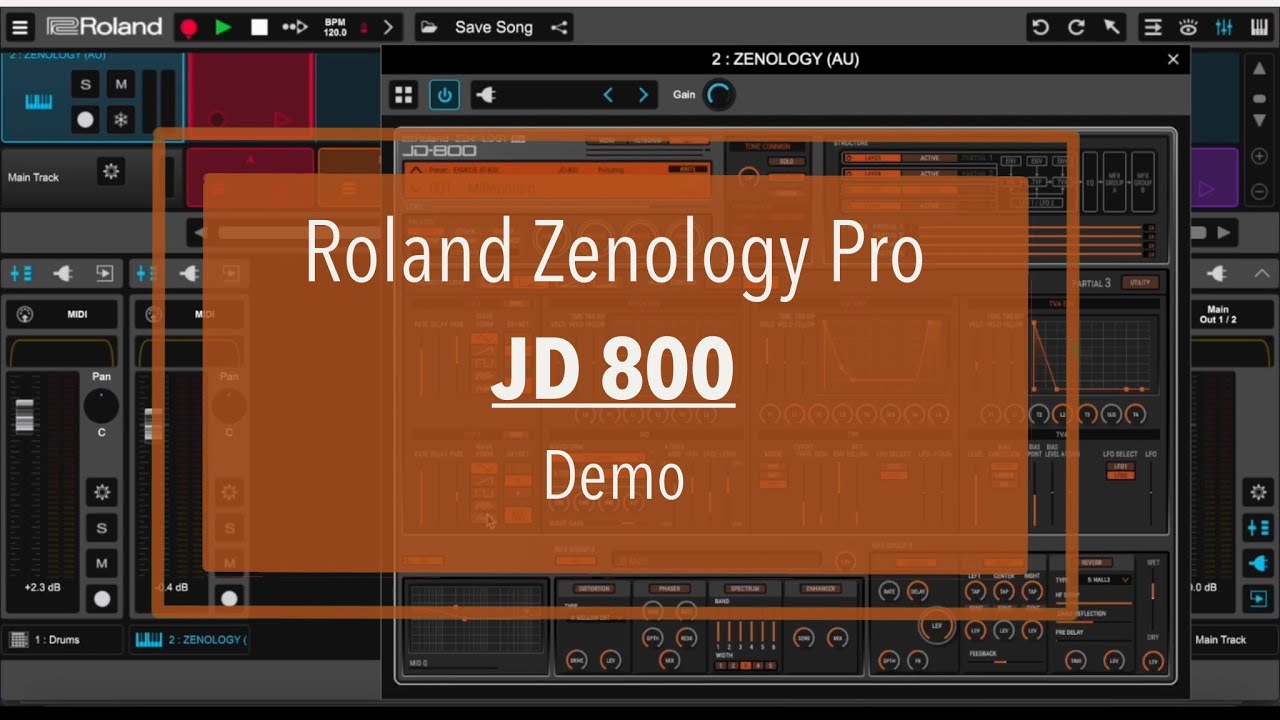Adjust the Drums strip Pan knob

tap(101, 406)
